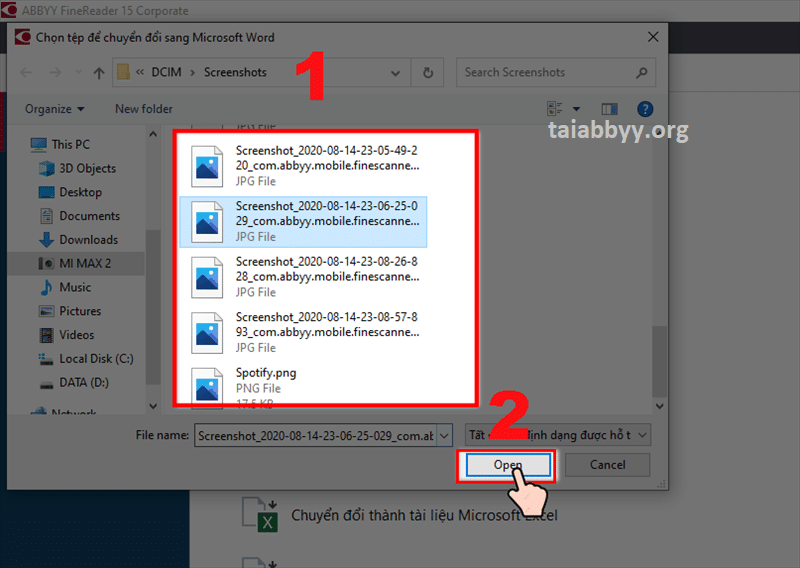Click the This PC computer icon

[38, 144]
